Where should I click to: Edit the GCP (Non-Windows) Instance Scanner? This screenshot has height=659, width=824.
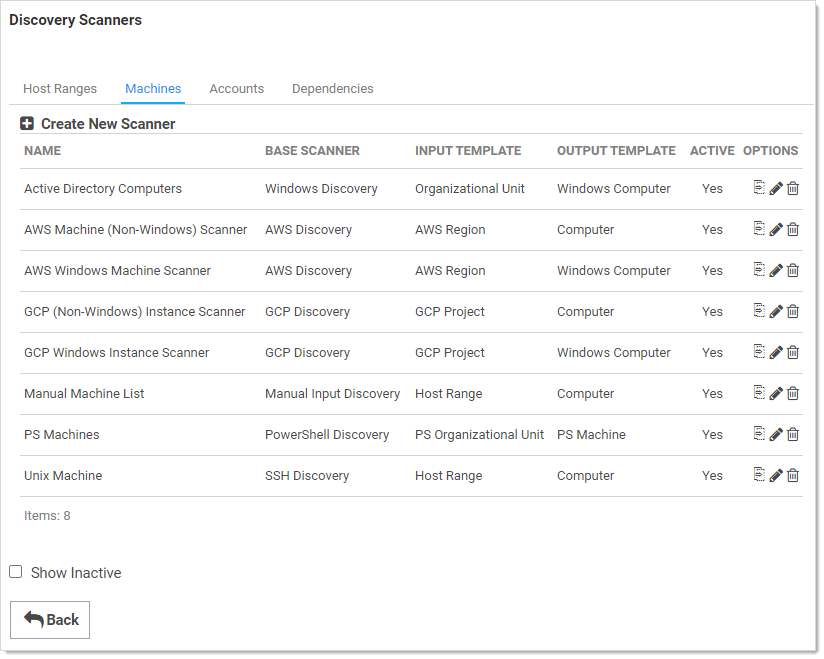(776, 312)
